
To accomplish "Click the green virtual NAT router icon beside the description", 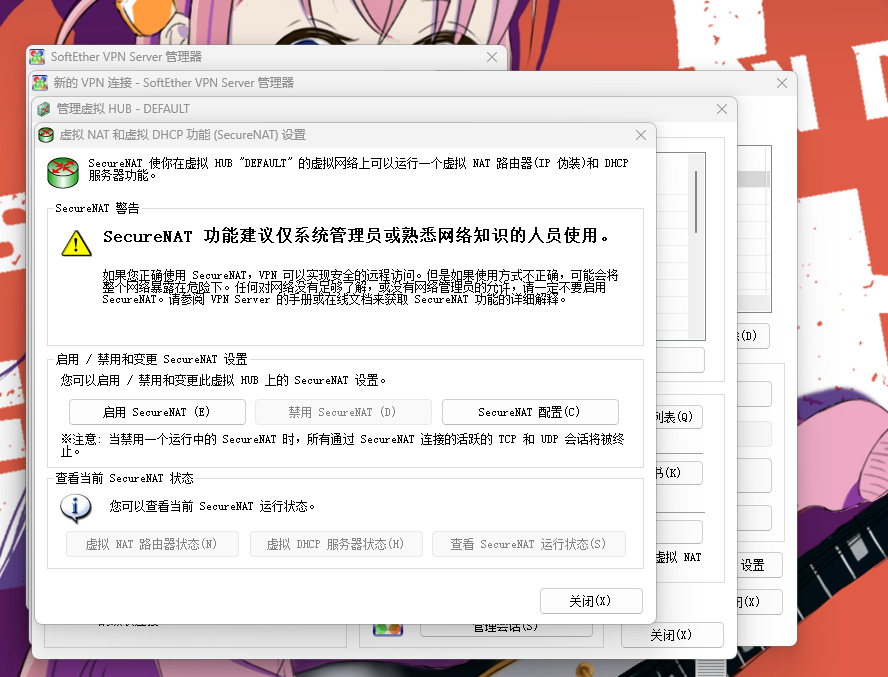I will pos(63,173).
